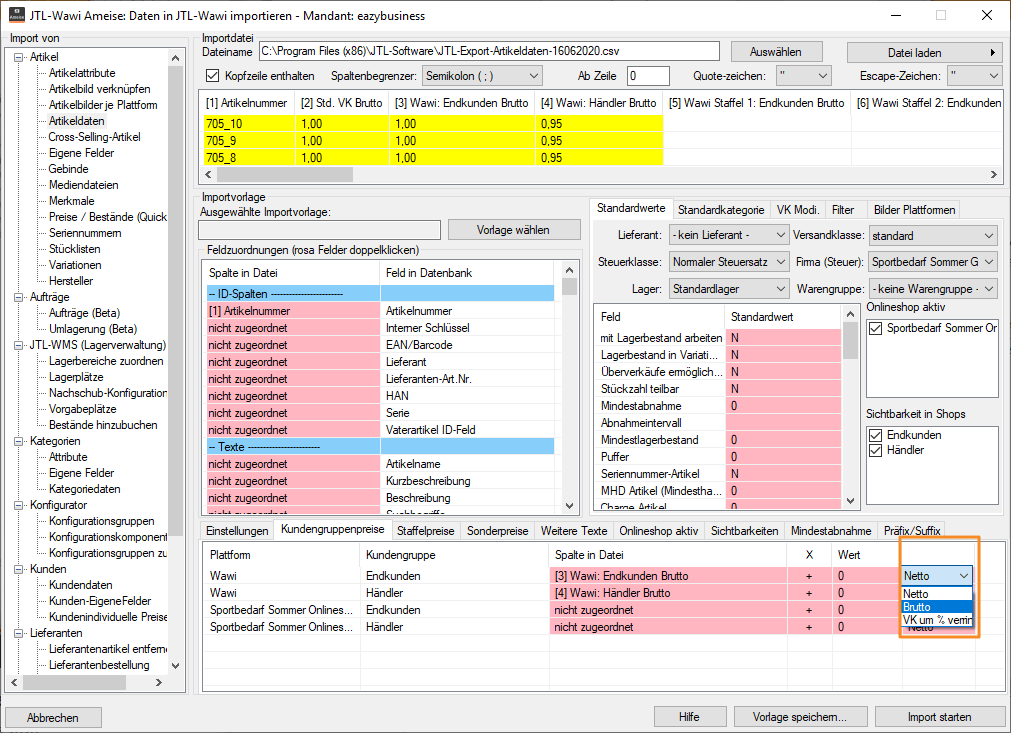
Task: Click the [4] Wawi: Händler Brutto mapping cell
Action: tap(668, 592)
